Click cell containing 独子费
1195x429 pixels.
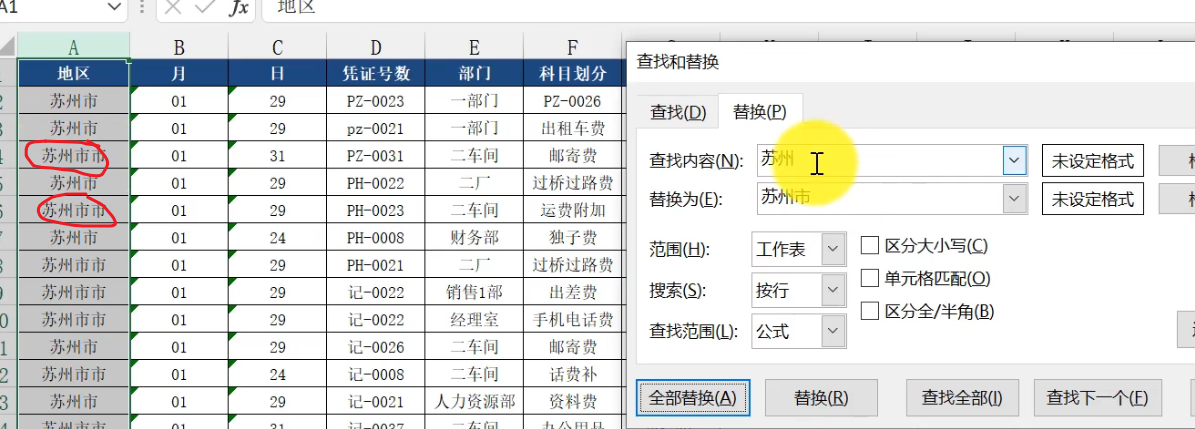point(573,238)
